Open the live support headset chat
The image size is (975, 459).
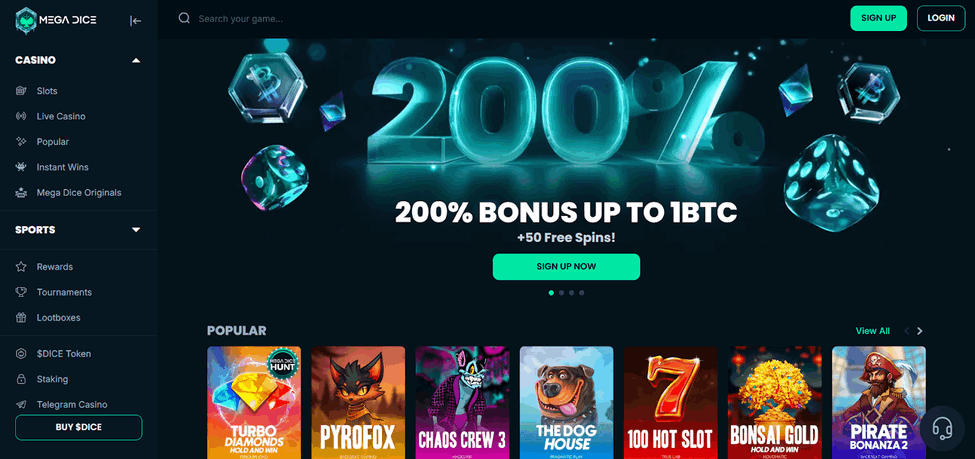pos(942,428)
